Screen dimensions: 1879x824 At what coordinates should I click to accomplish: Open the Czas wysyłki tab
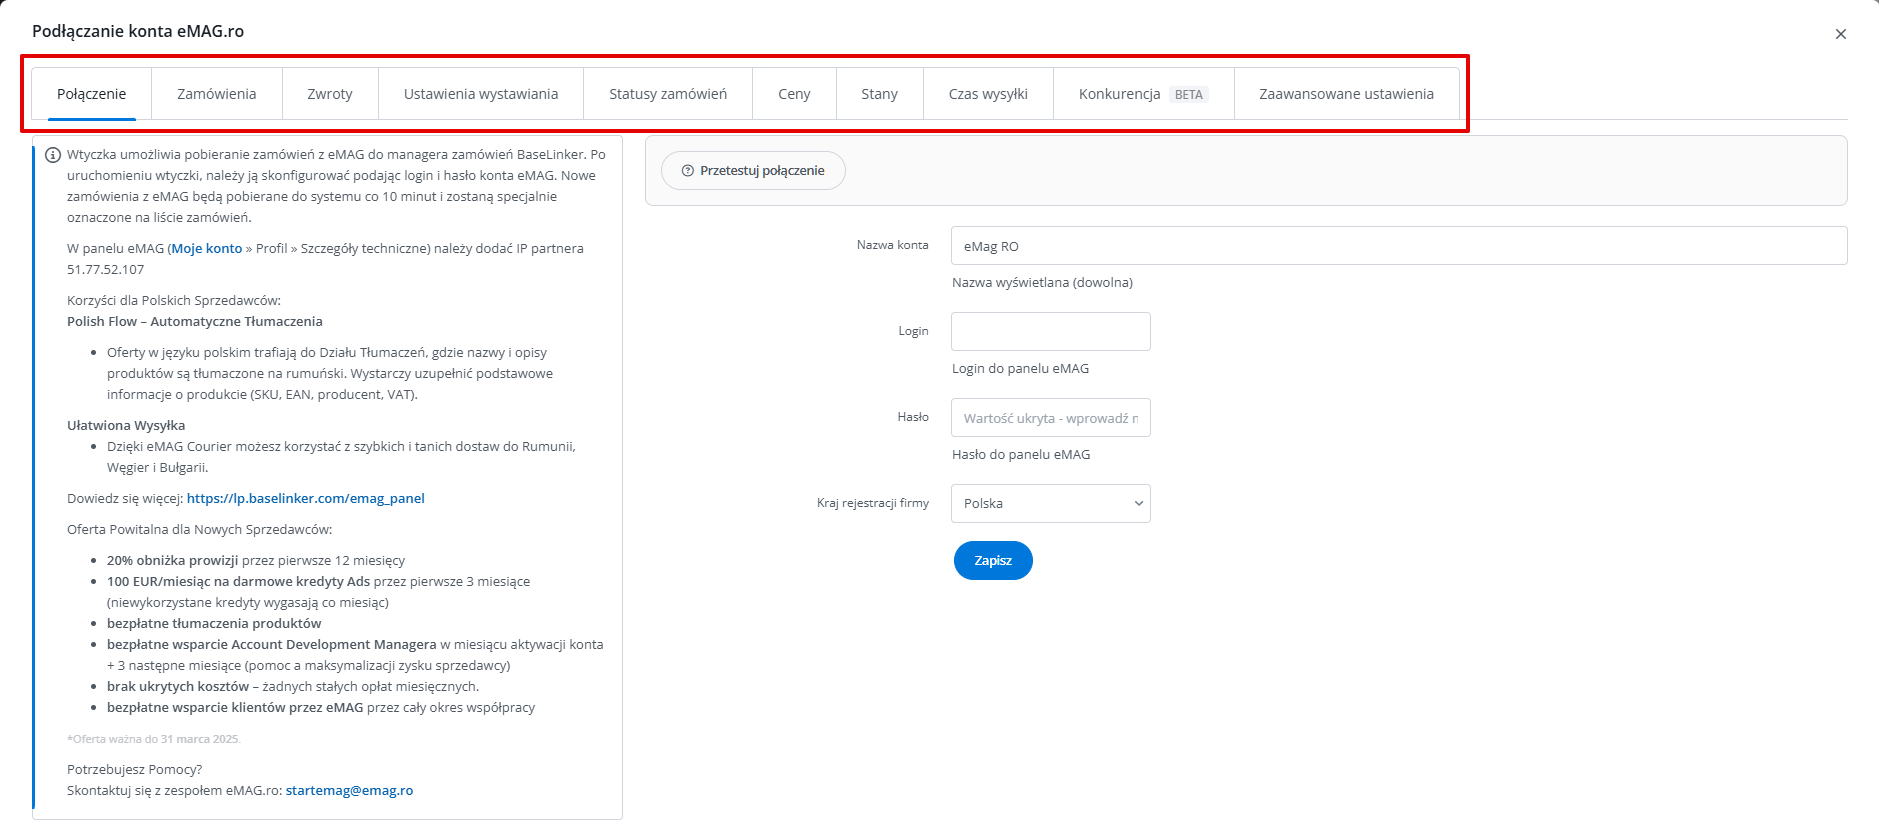(x=988, y=94)
